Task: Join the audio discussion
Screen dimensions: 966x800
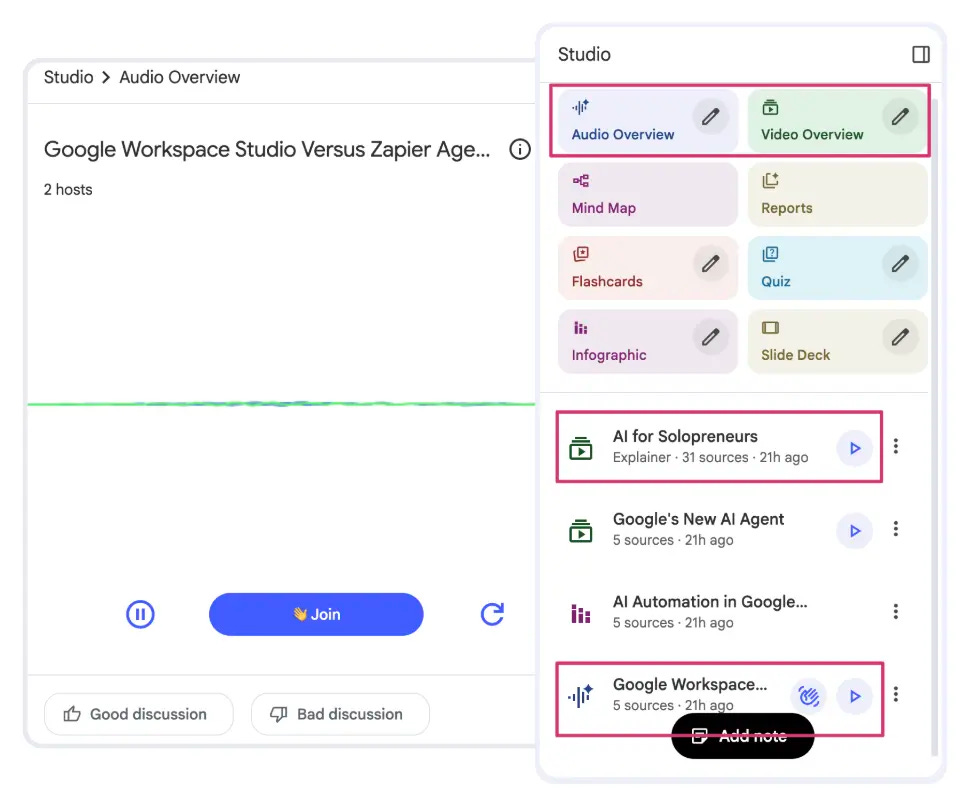Action: pyautogui.click(x=316, y=614)
